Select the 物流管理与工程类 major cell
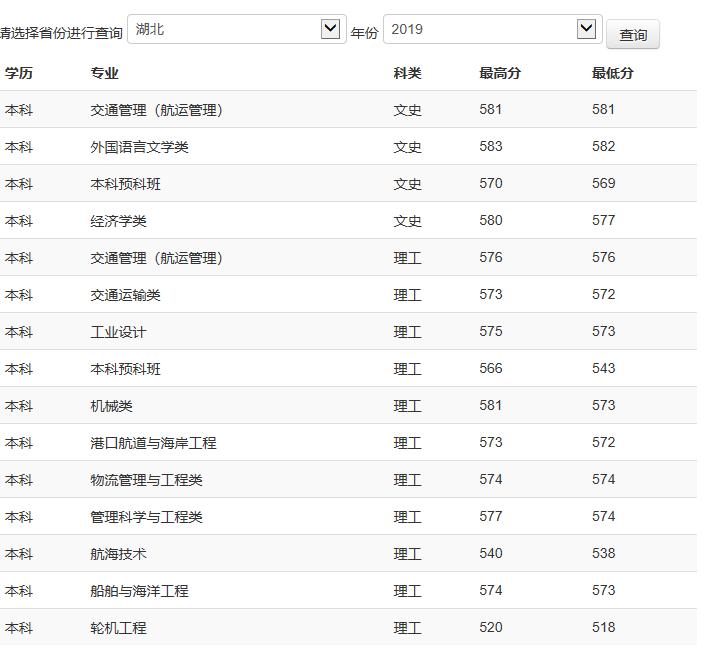 coord(147,480)
